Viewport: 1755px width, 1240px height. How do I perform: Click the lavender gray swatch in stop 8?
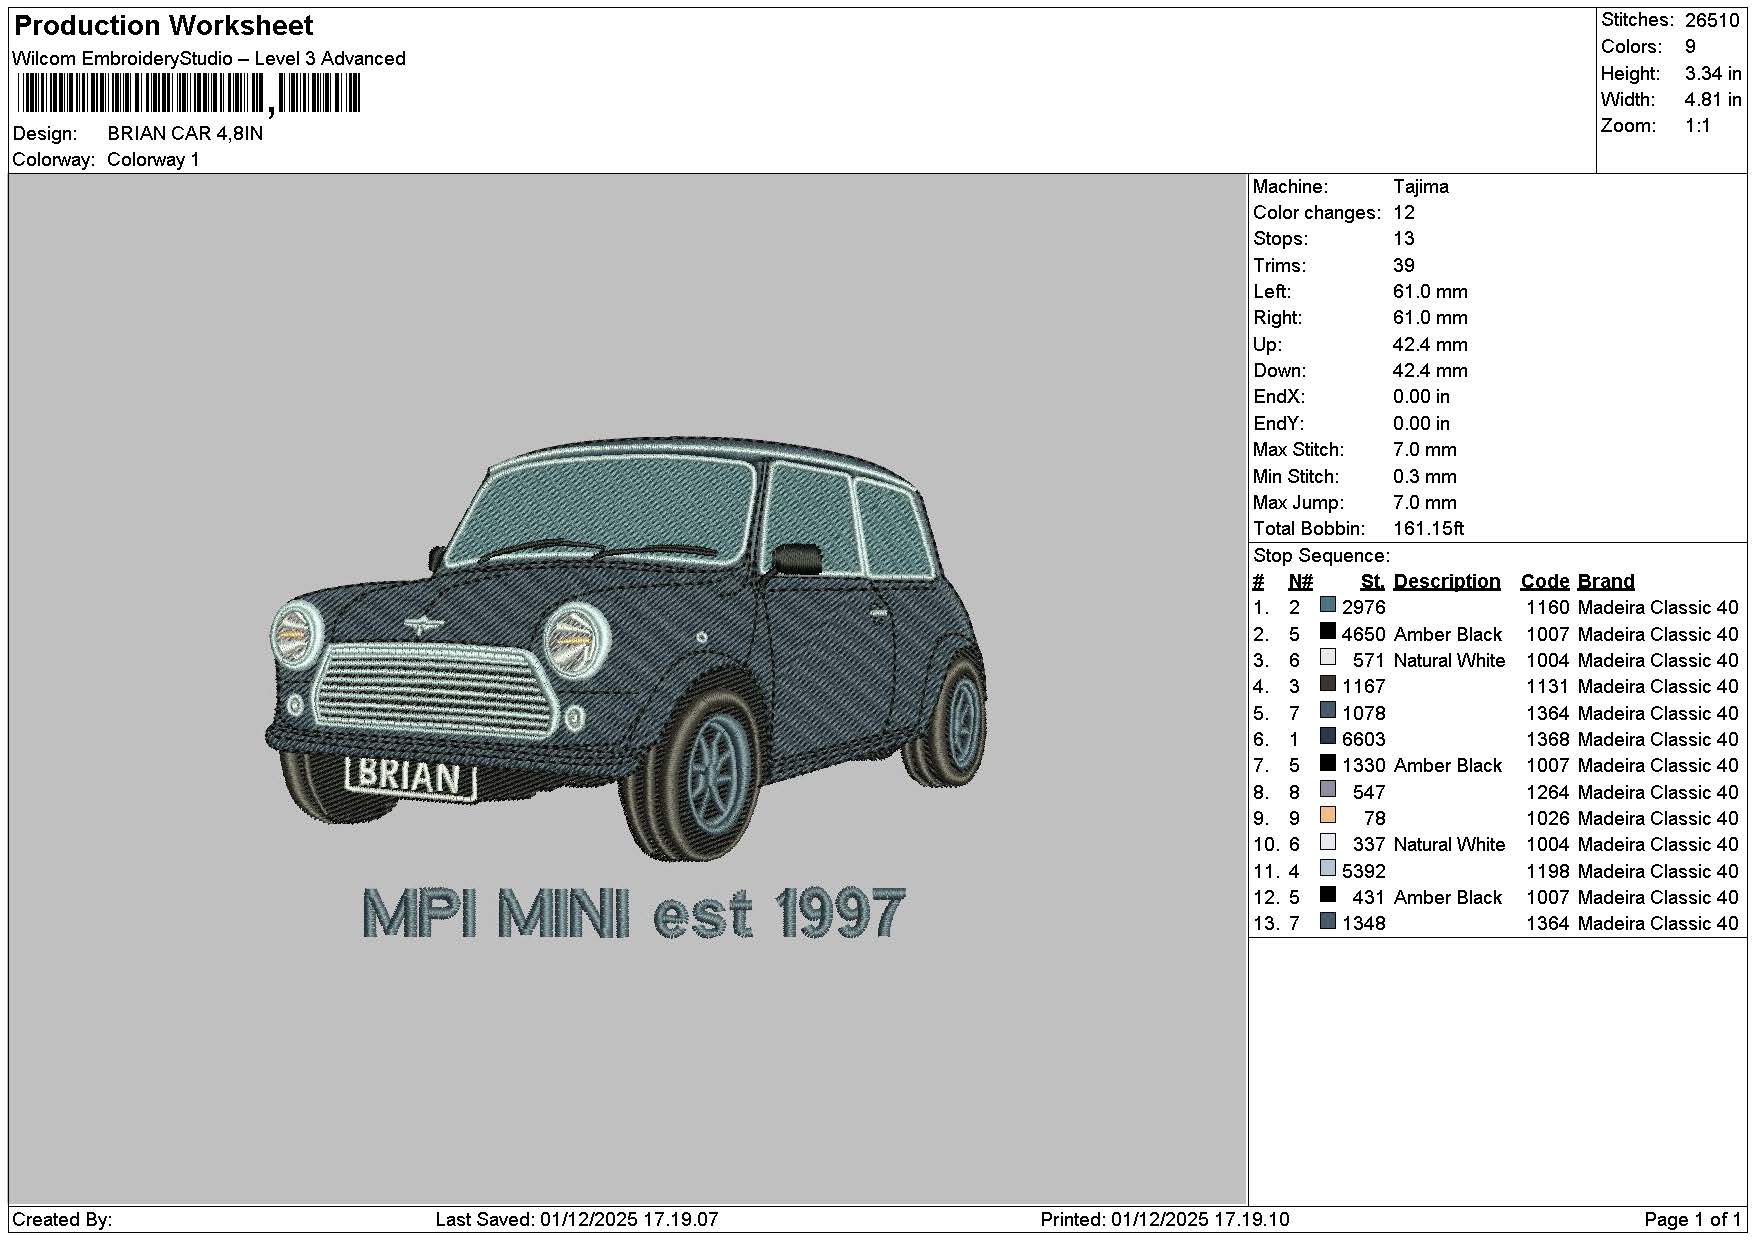tap(1327, 790)
